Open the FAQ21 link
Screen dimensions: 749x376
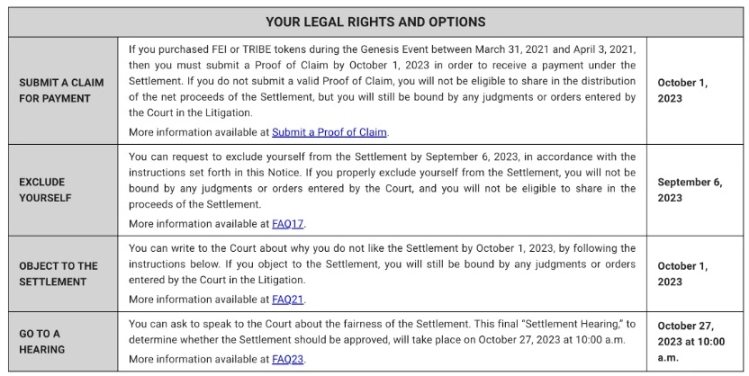click(288, 300)
